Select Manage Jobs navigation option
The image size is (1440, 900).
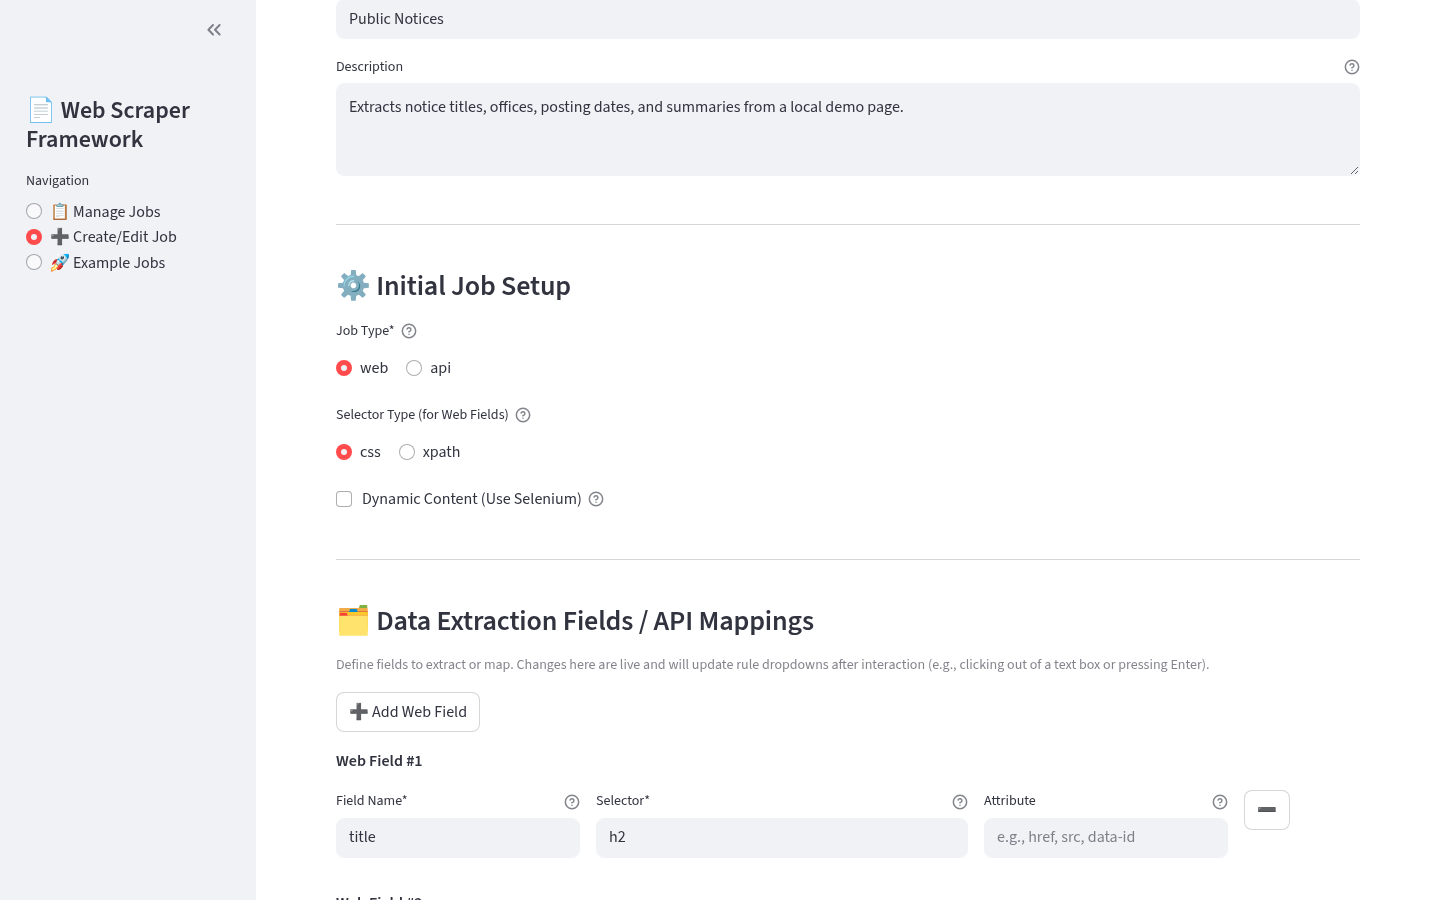pyautogui.click(x=94, y=211)
